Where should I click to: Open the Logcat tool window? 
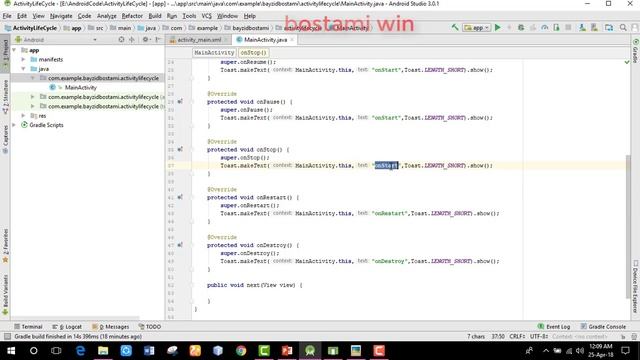[x=67, y=327]
